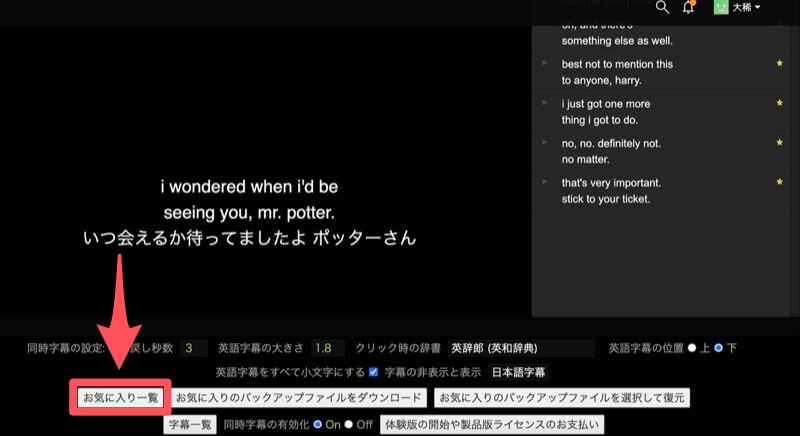Select Off for 同時字幕の有効化
800x436 pixels.
coord(349,424)
